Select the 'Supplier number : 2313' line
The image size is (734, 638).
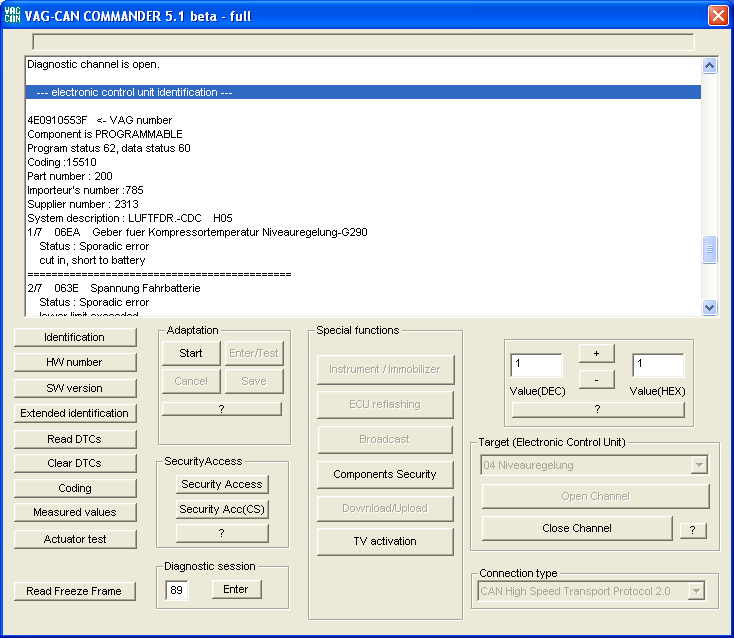click(x=363, y=204)
